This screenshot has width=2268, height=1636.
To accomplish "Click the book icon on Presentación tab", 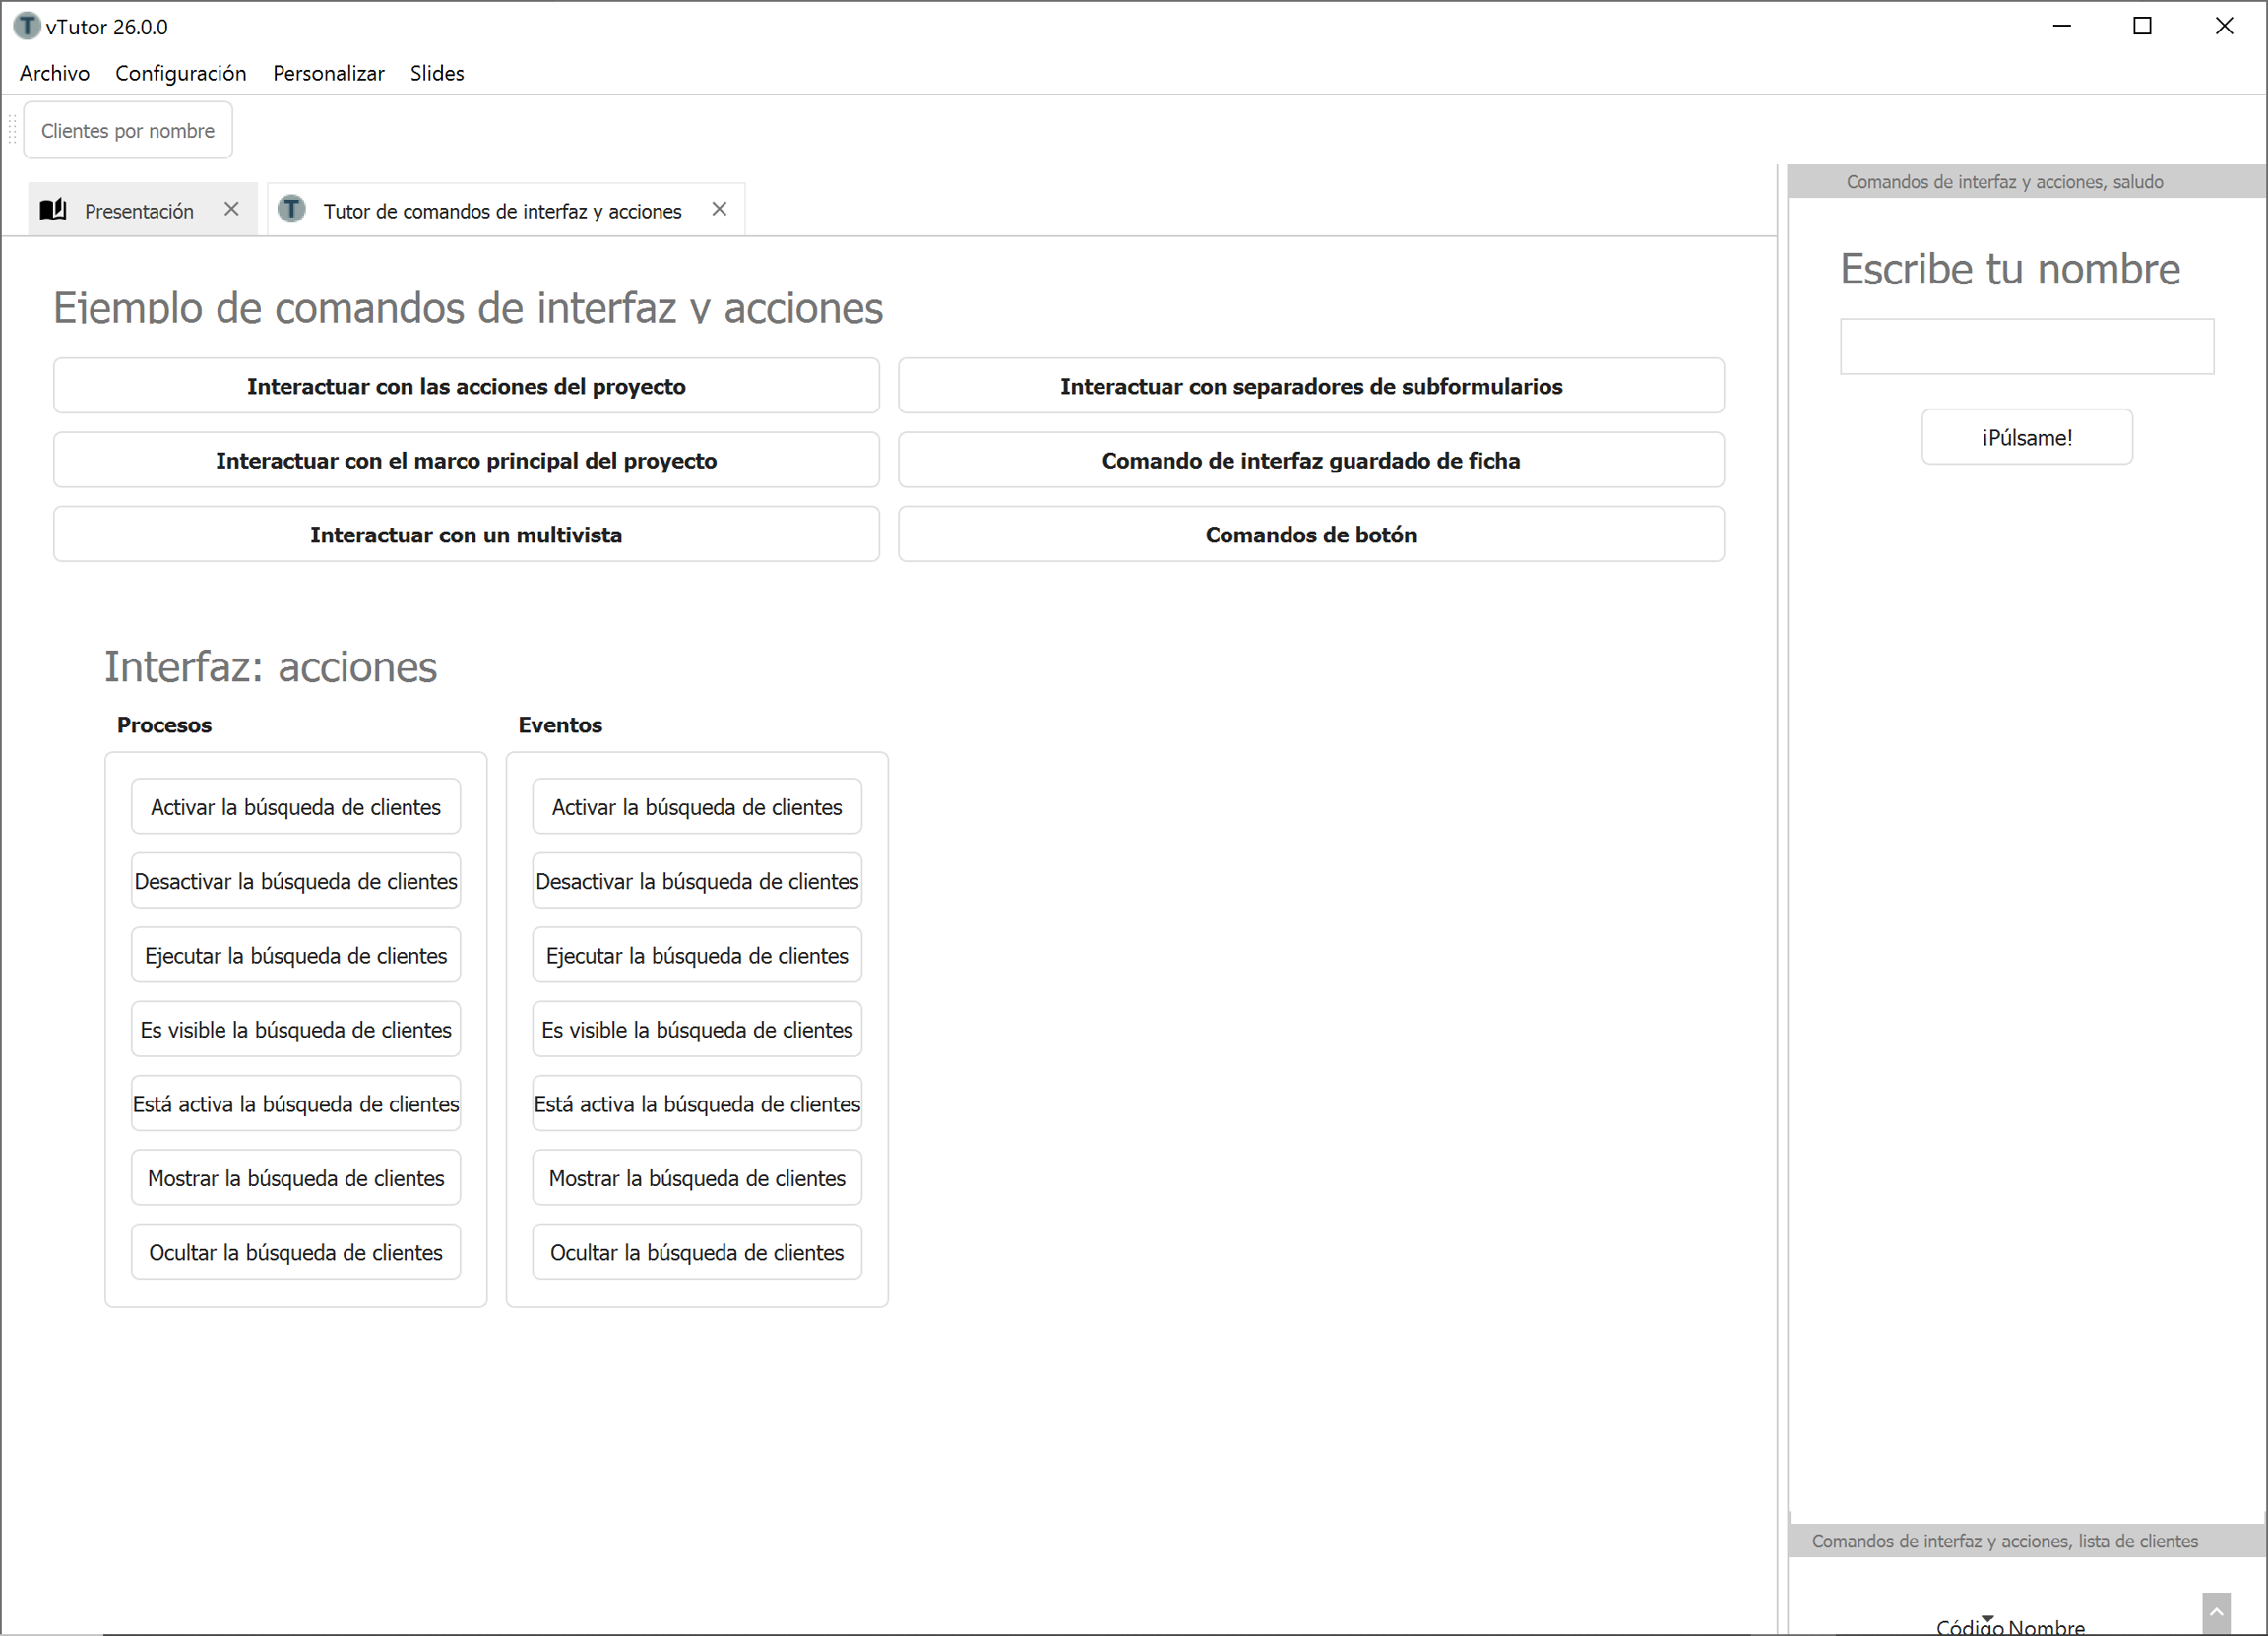I will pos(53,210).
